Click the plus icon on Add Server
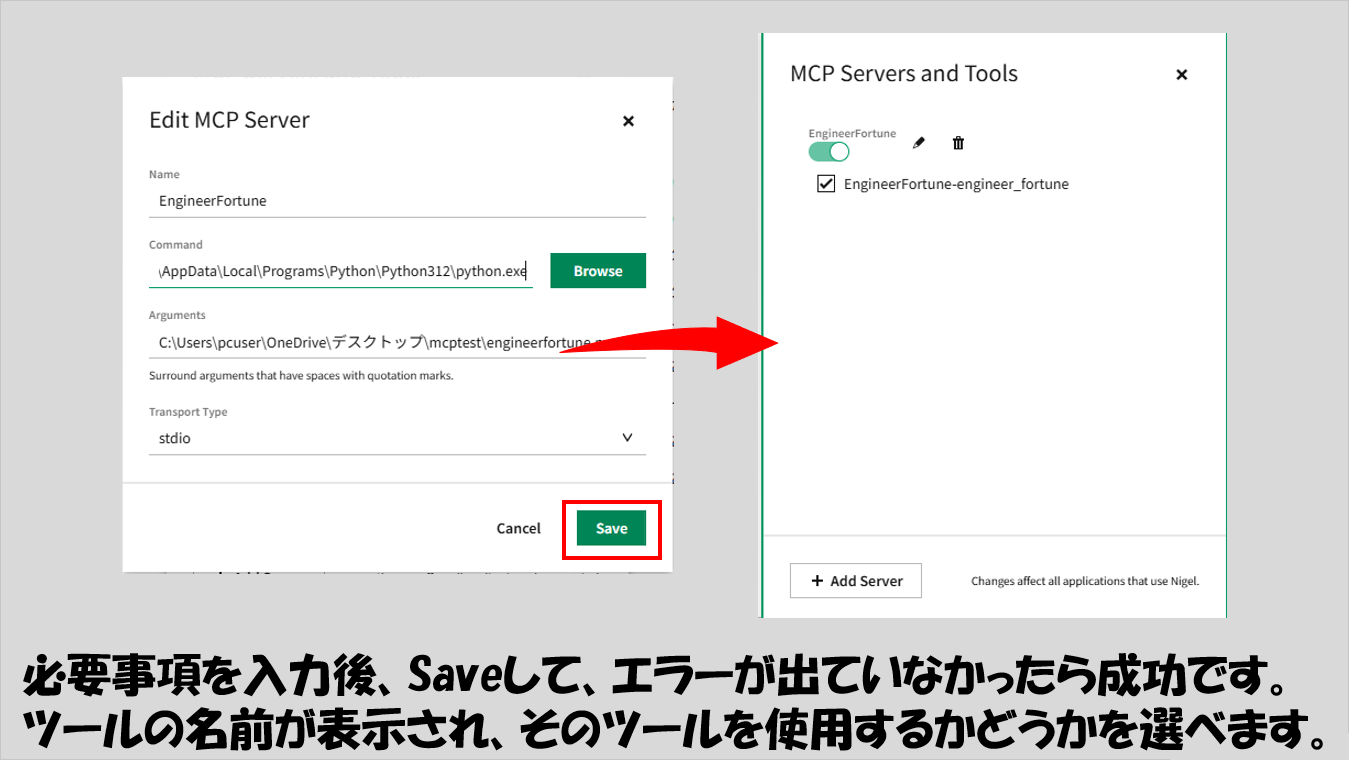The width and height of the screenshot is (1349, 760). click(x=817, y=581)
